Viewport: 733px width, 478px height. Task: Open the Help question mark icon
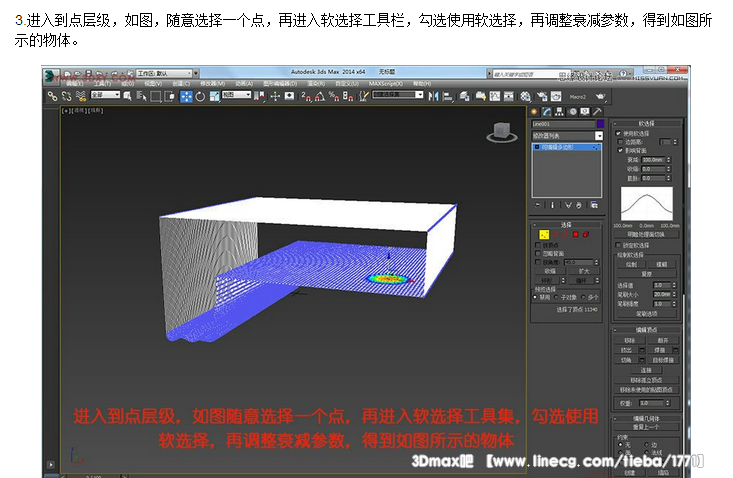pyautogui.click(x=623, y=74)
